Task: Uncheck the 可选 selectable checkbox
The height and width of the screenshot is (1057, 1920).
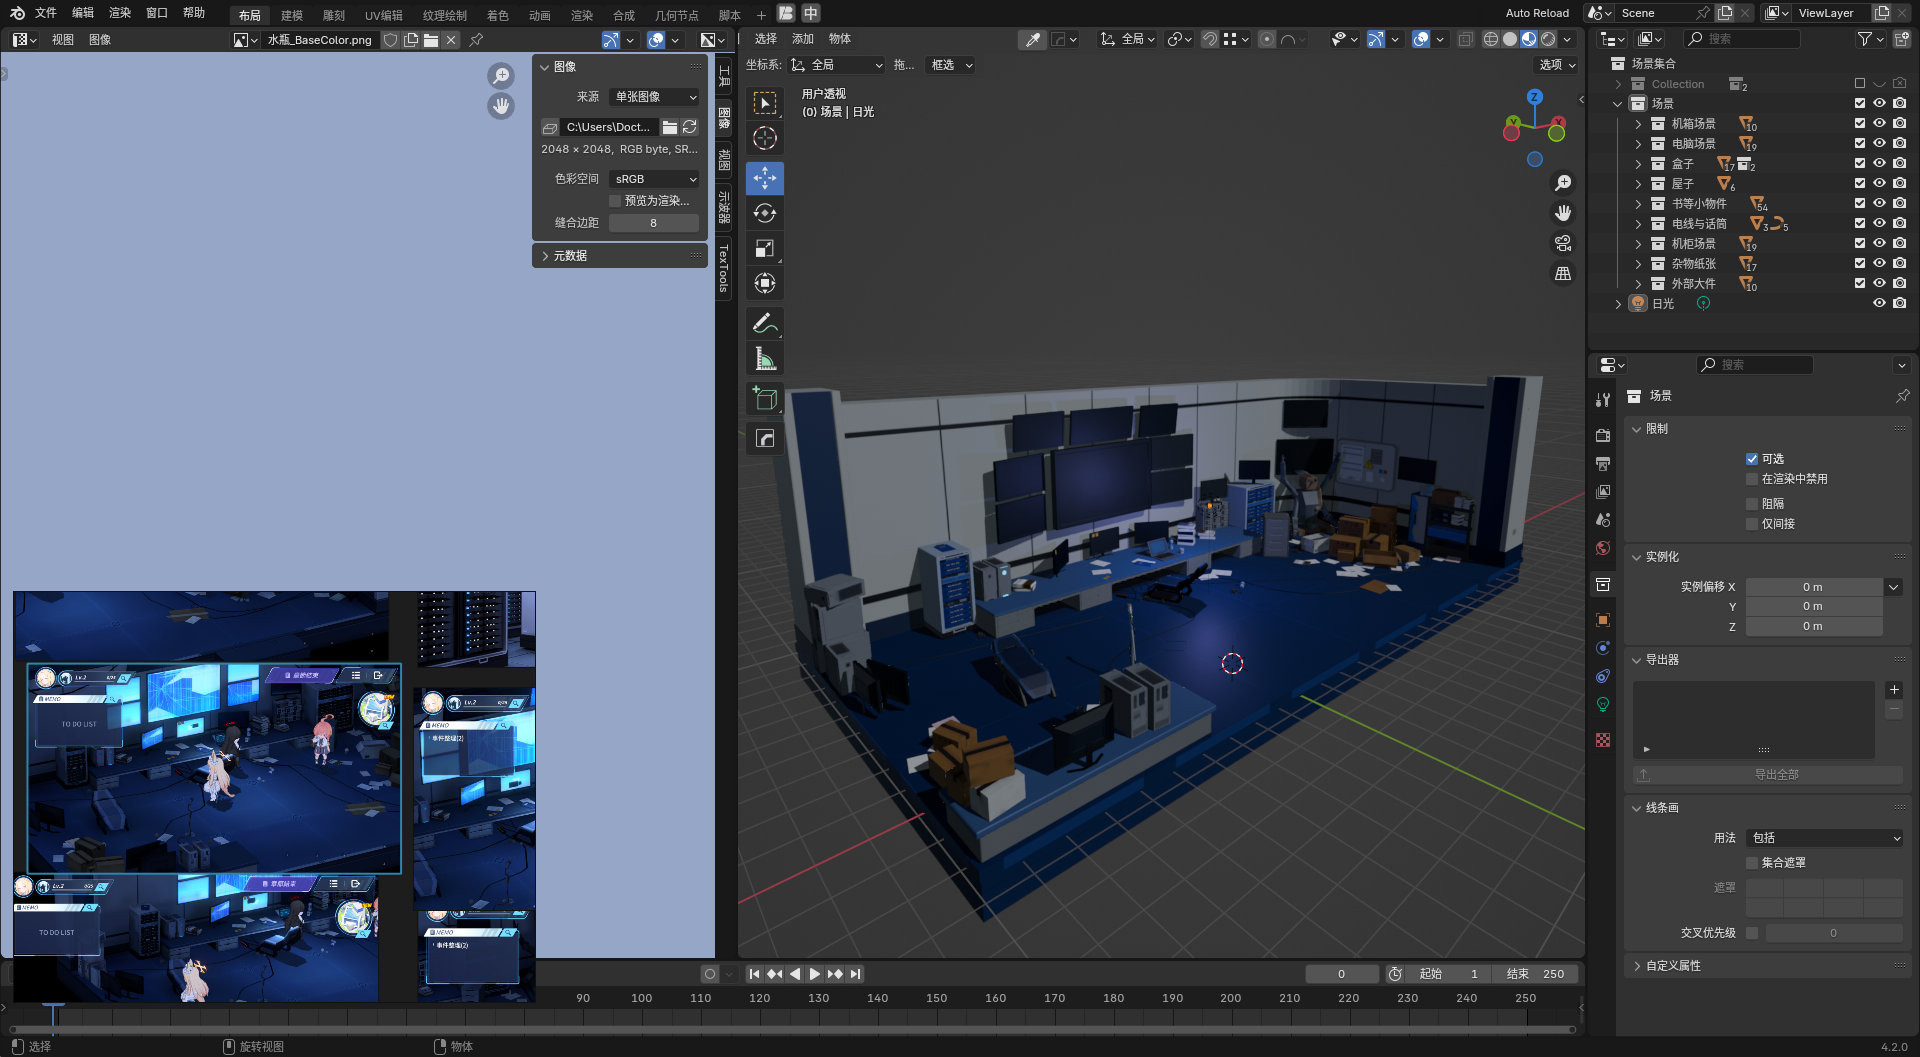Action: click(1752, 459)
